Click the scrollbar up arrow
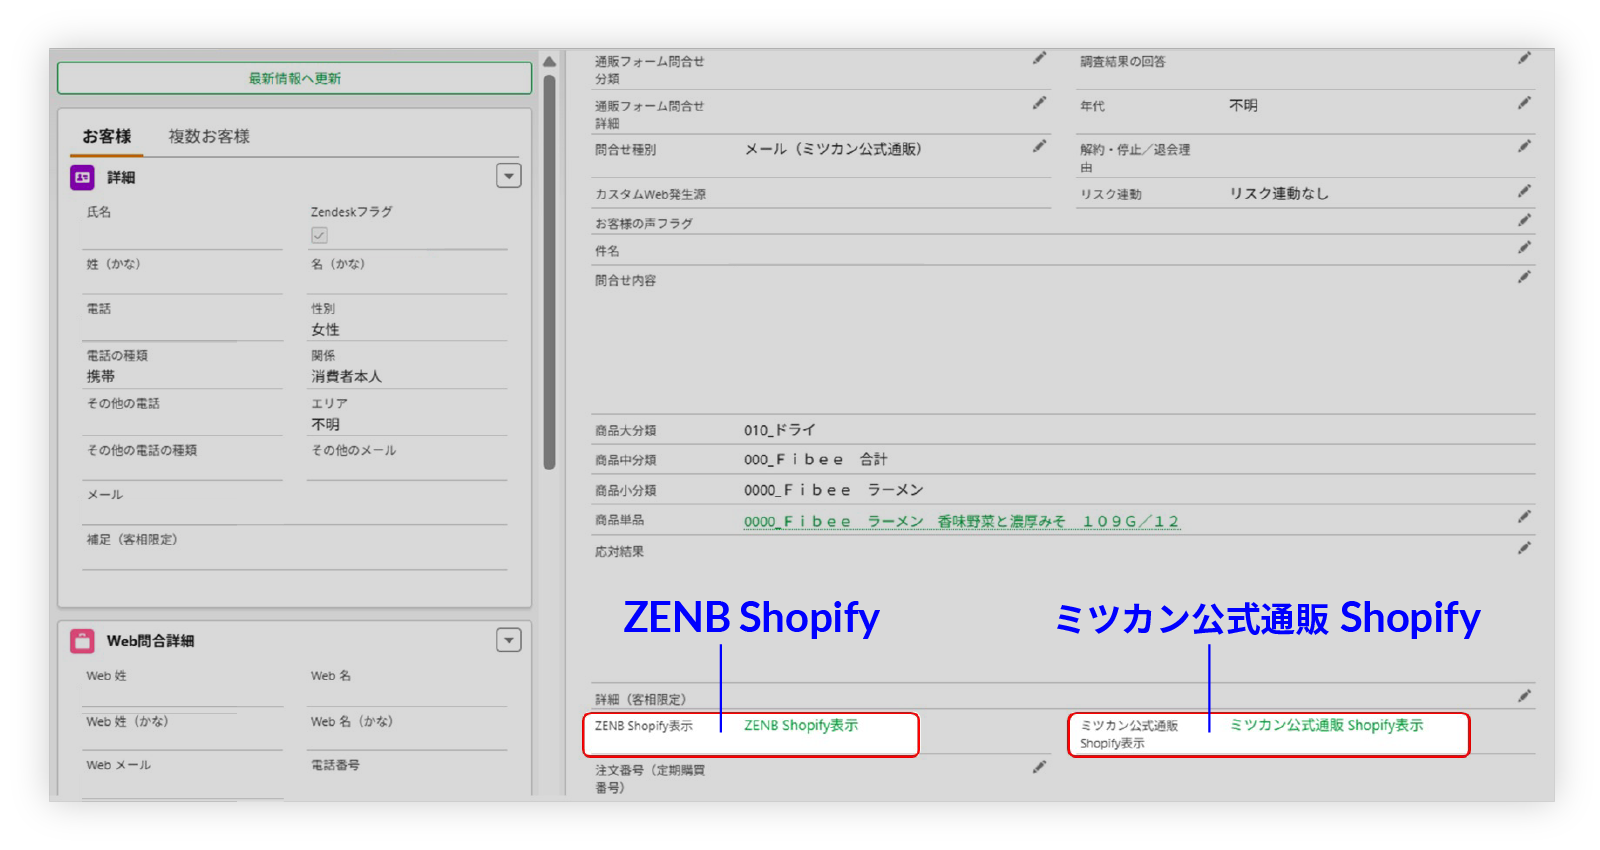This screenshot has height=850, width=1600. coord(549,62)
